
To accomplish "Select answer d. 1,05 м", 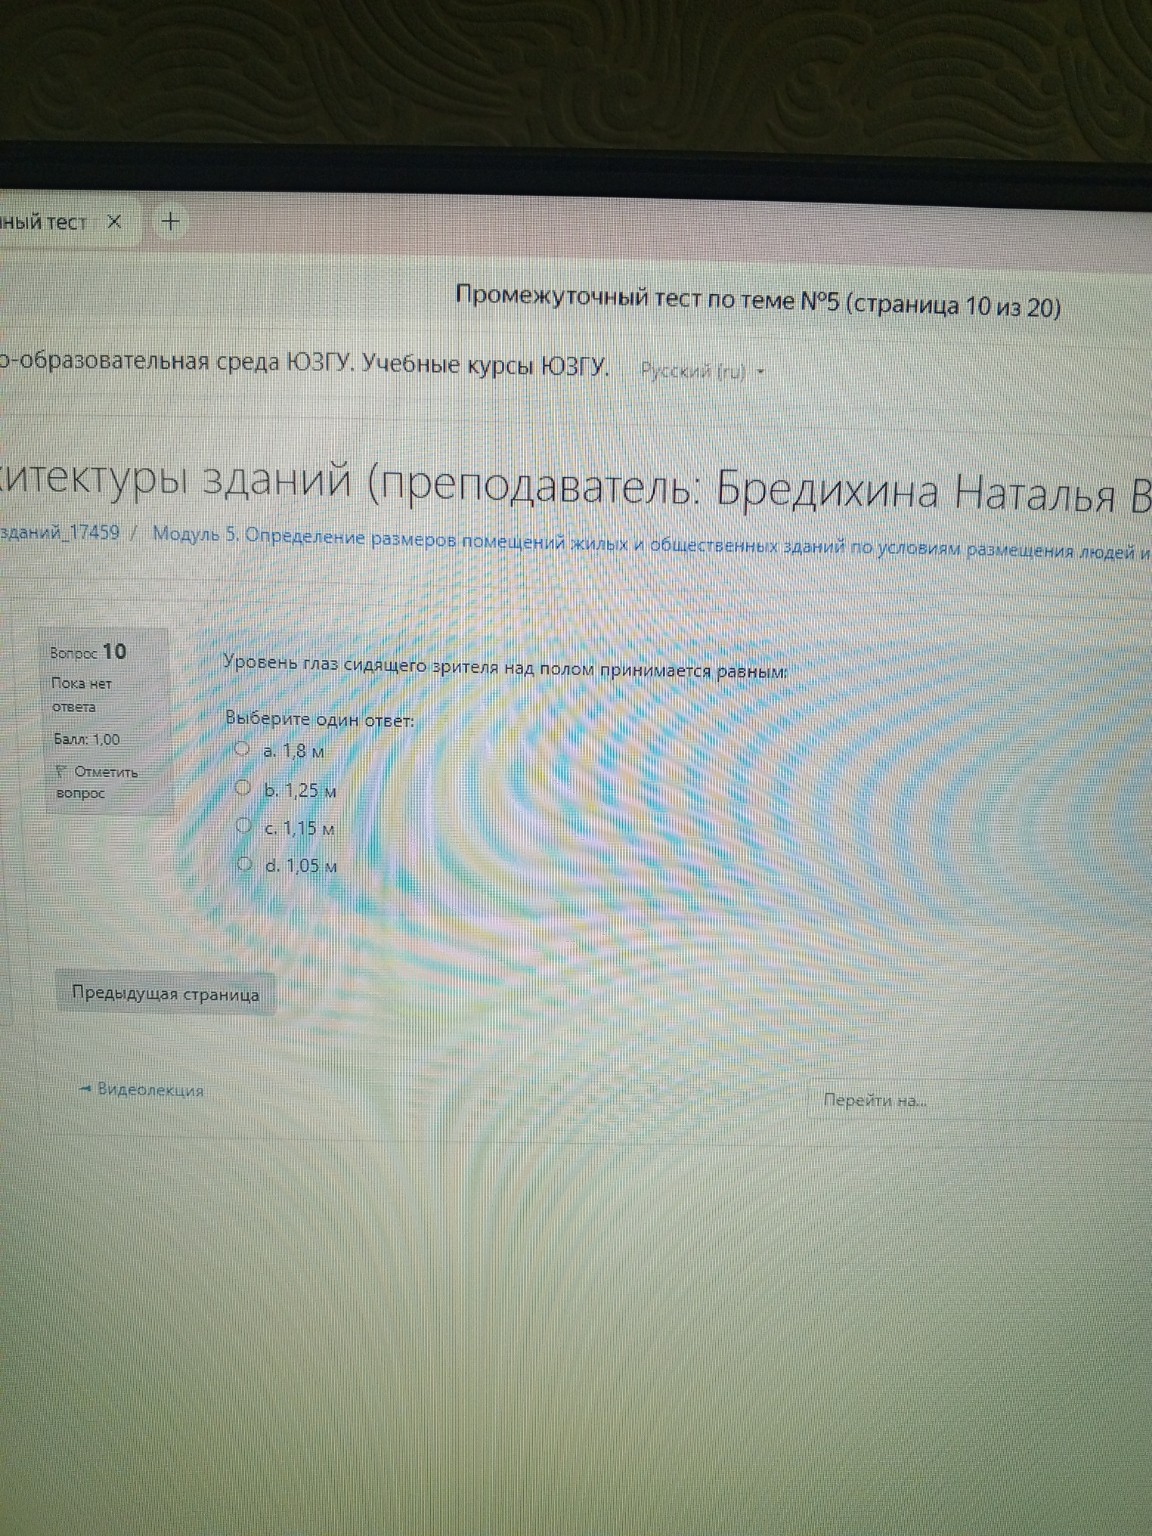I will click(x=243, y=864).
